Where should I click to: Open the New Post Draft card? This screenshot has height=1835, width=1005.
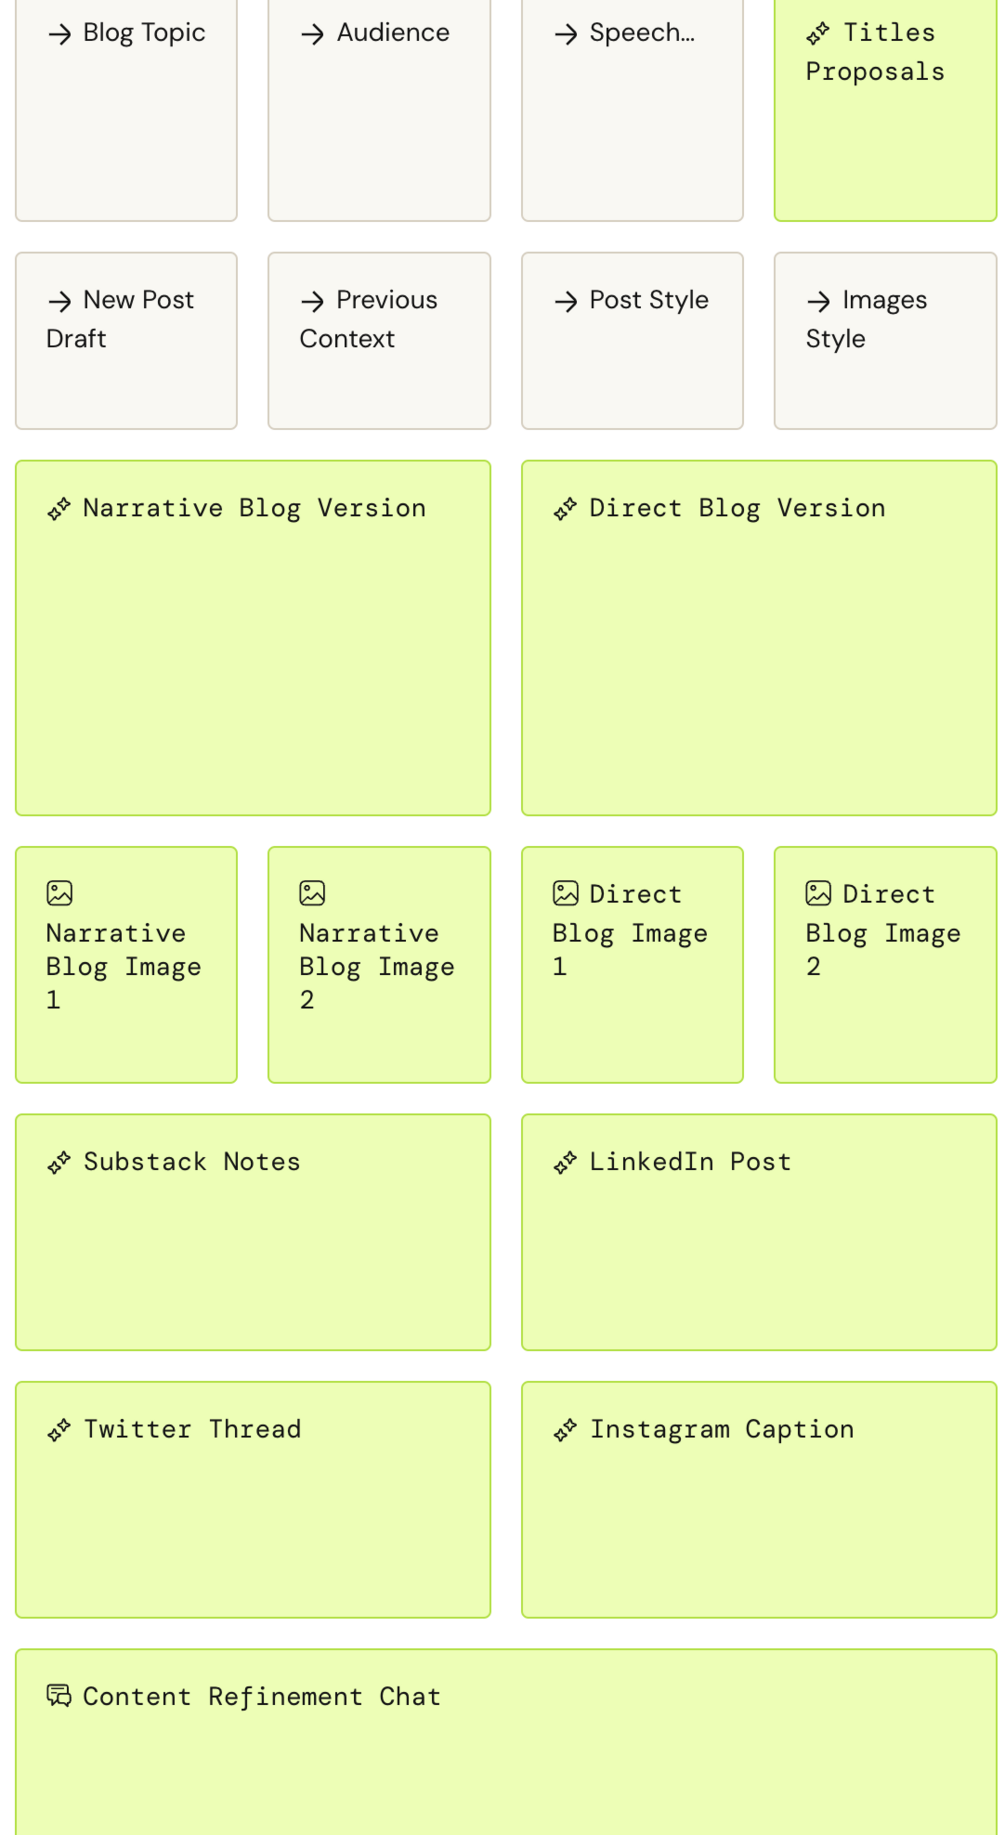click(x=126, y=341)
